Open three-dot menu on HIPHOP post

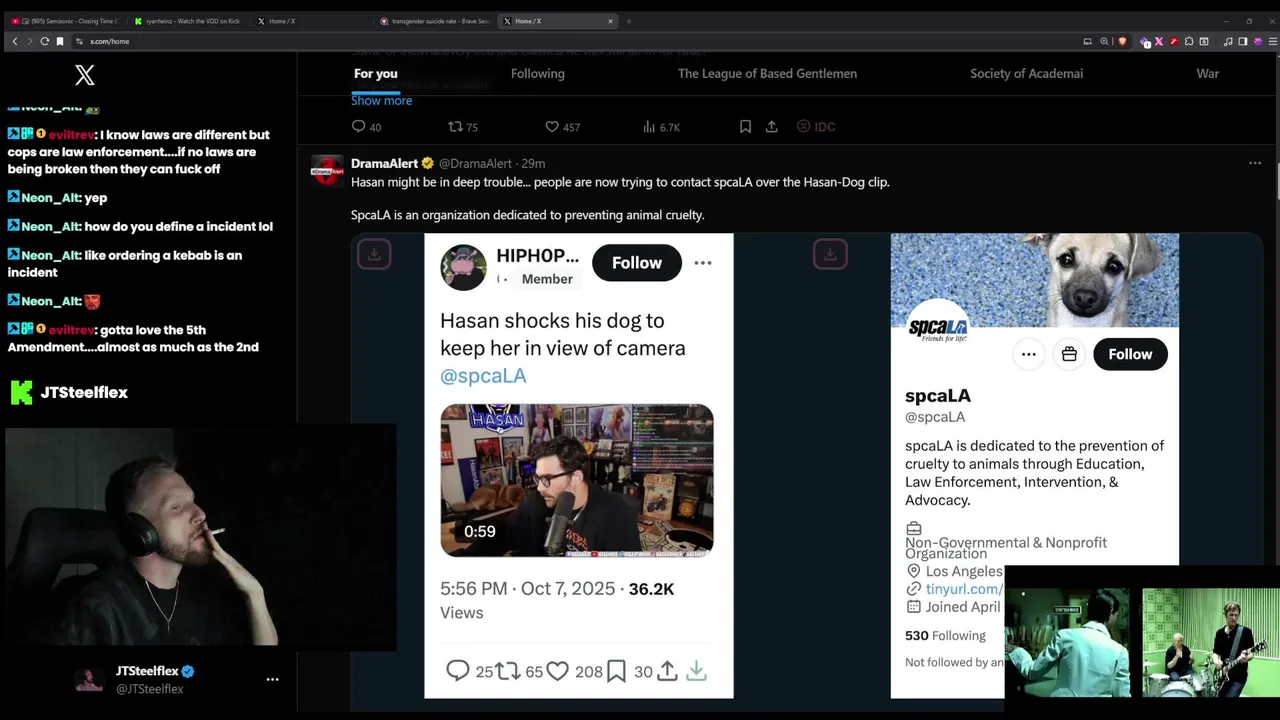coord(703,263)
